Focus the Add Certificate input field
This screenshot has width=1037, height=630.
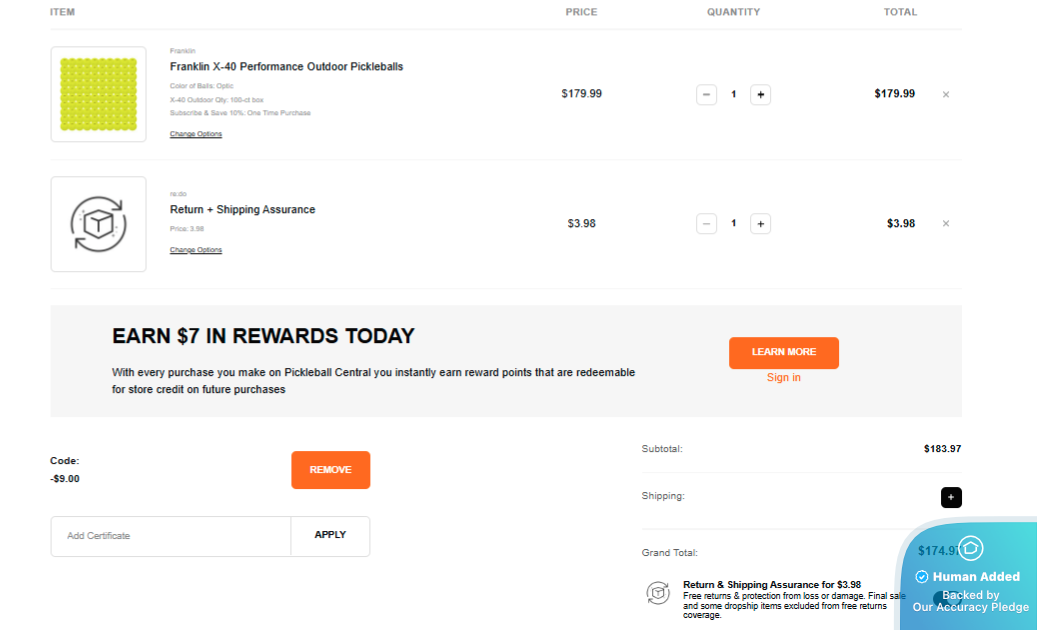pos(171,536)
